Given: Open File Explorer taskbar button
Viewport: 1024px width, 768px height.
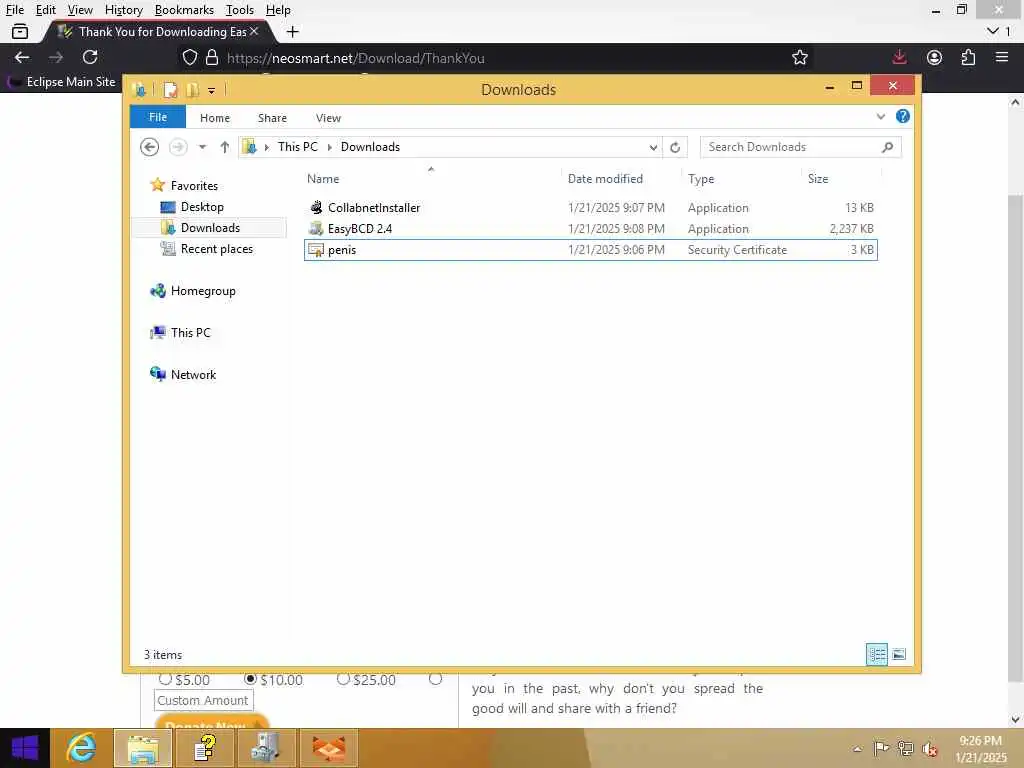Looking at the screenshot, I should 143,748.
